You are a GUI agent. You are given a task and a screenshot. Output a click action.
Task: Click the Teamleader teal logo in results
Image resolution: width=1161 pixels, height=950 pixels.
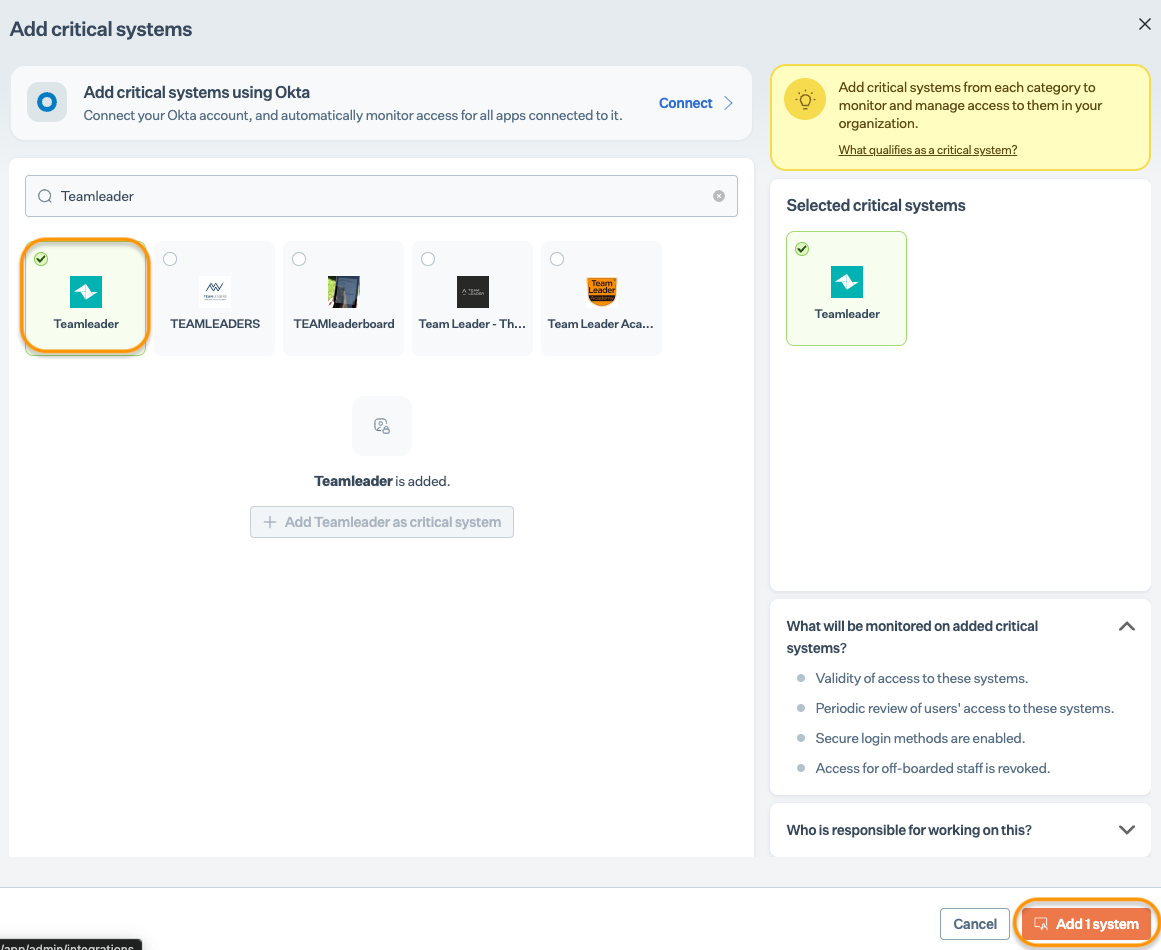click(x=86, y=292)
